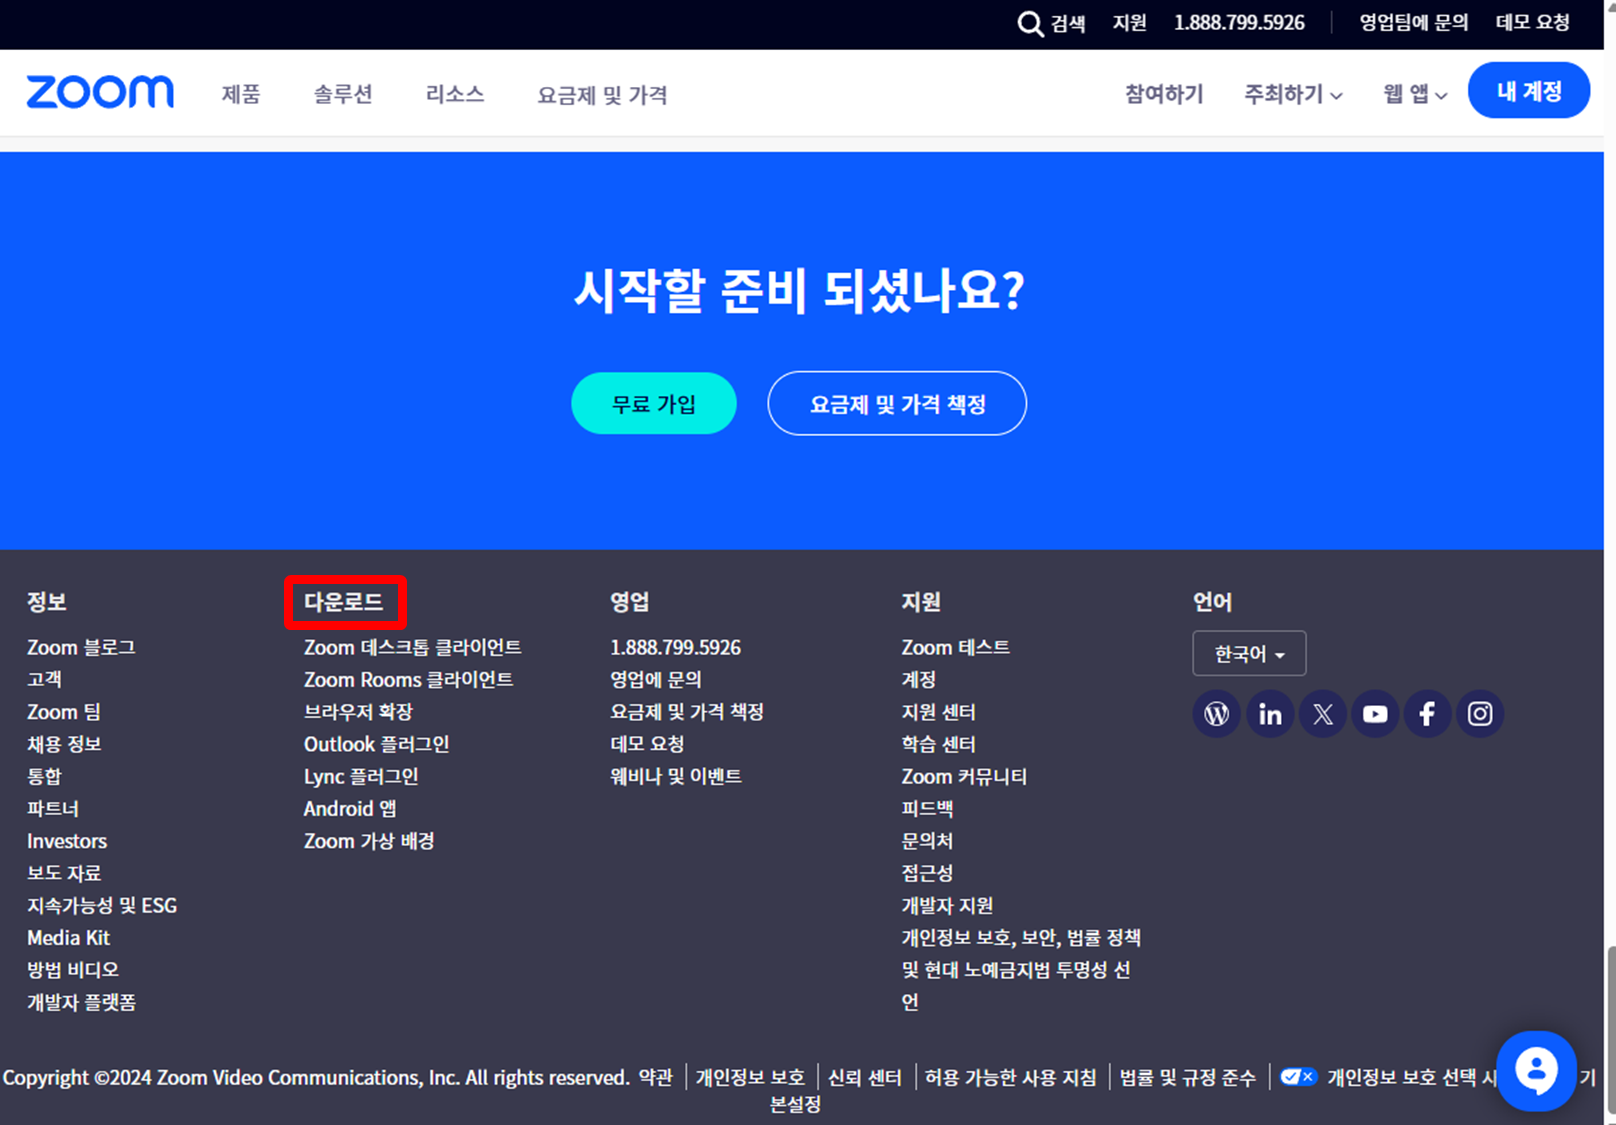The height and width of the screenshot is (1125, 1616).
Task: Toggle the privacy choices icon
Action: click(x=1298, y=1077)
